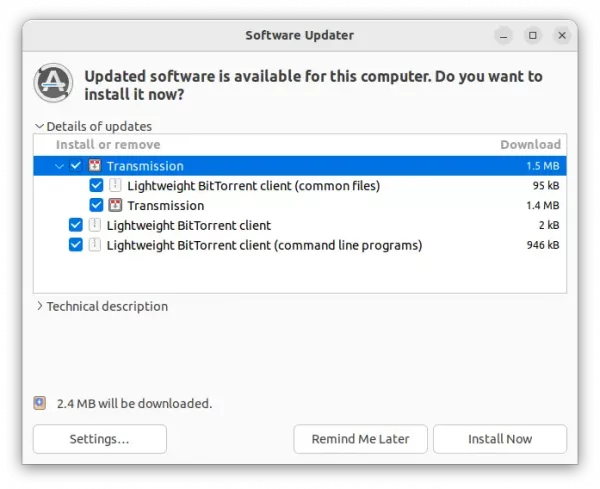
Task: Expand the Technical description section
Action: pos(40,307)
